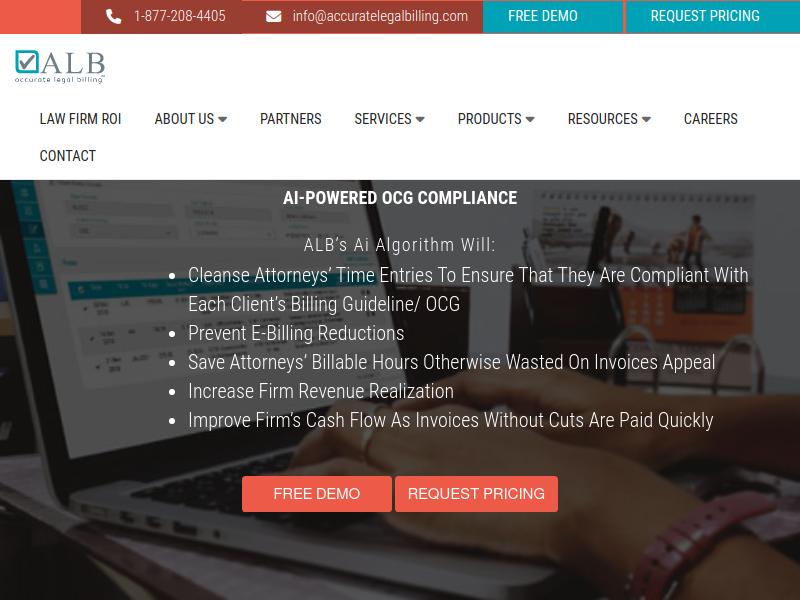Click the envelope email icon

273,17
